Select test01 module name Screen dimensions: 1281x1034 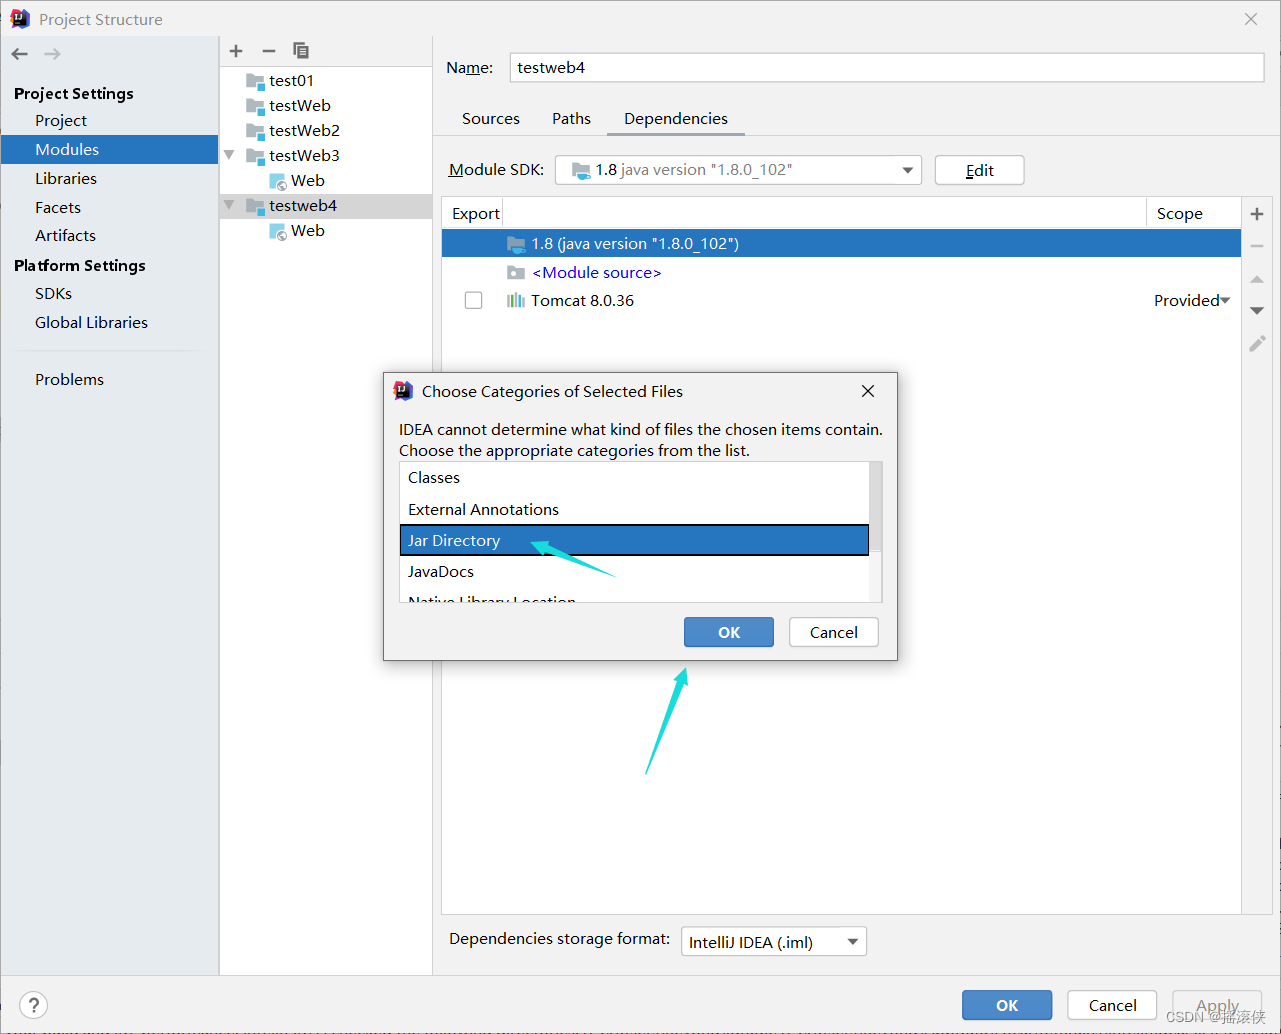[x=292, y=80]
